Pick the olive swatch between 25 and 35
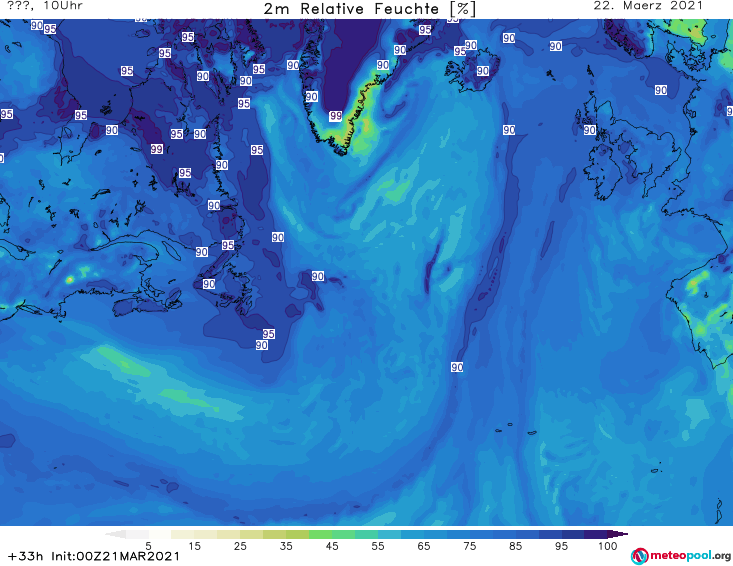Image resolution: width=733 pixels, height=566 pixels. [274, 534]
